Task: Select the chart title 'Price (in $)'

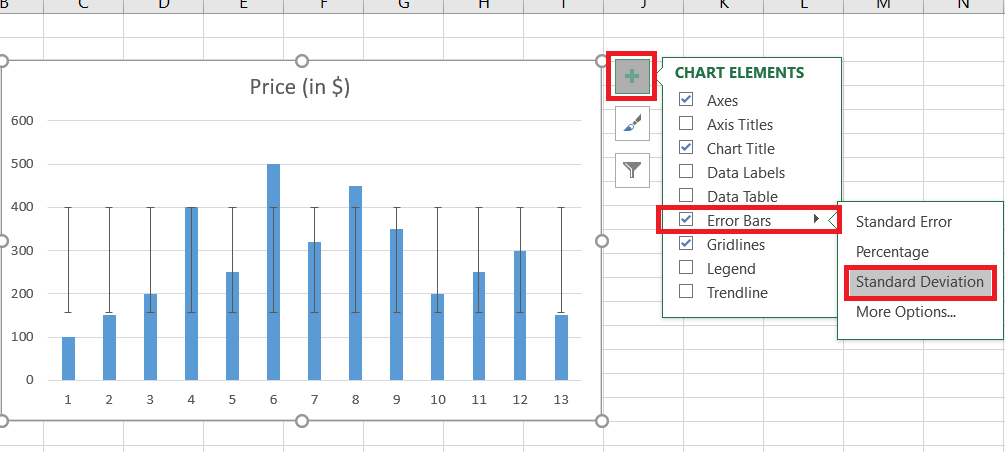Action: coord(300,87)
